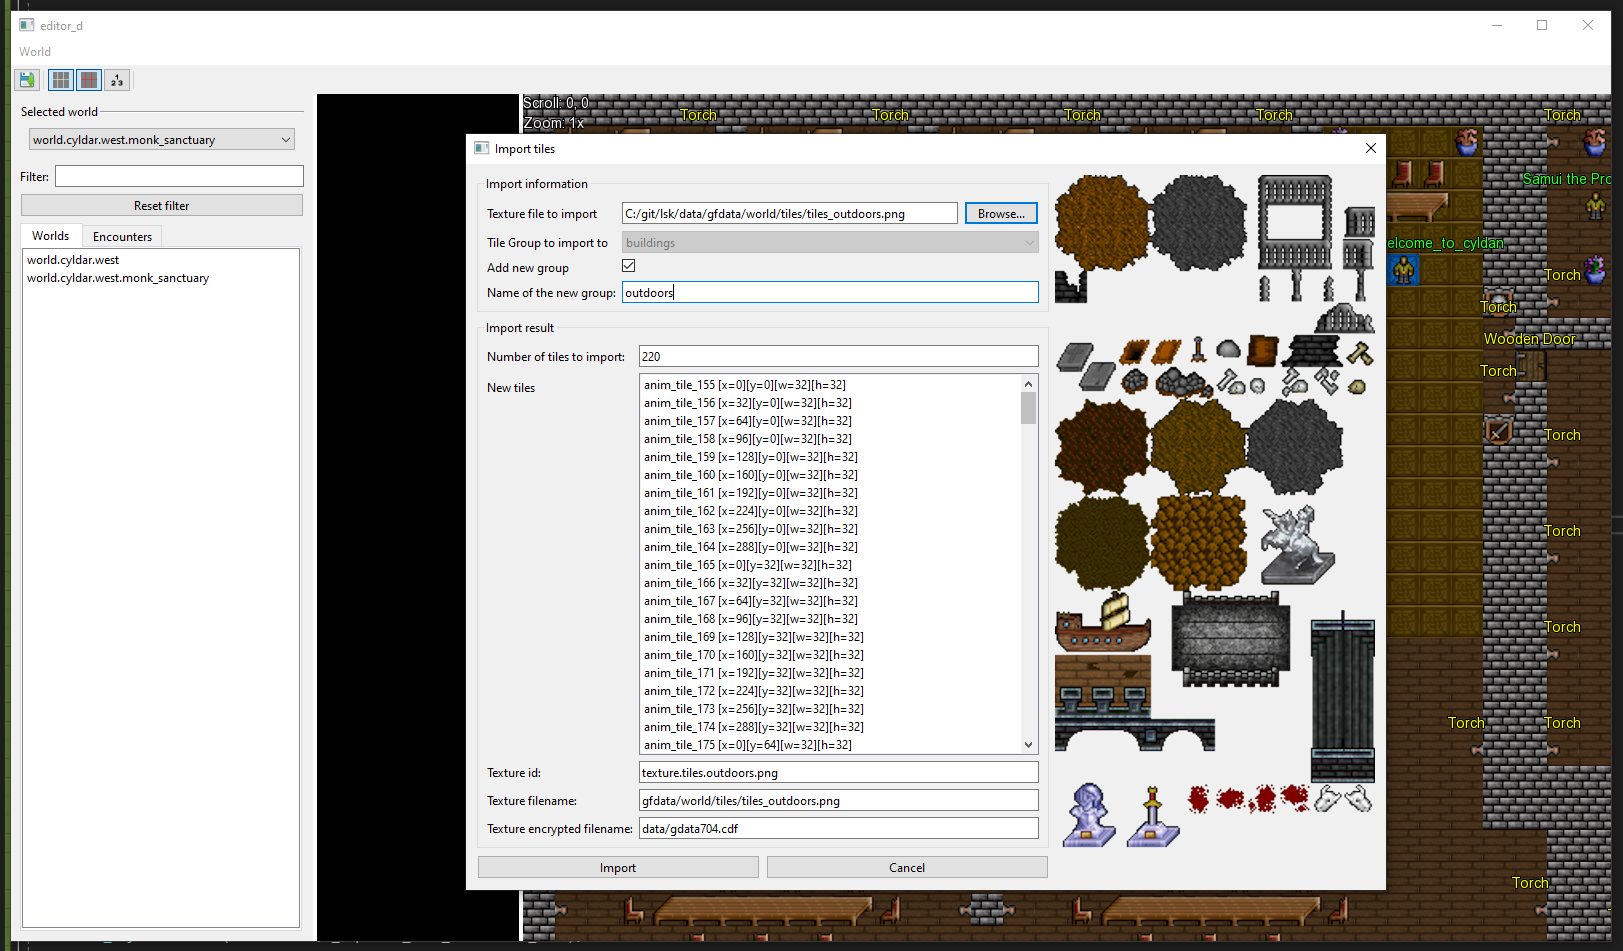Open the Tile Group to import to dropdown

(829, 243)
